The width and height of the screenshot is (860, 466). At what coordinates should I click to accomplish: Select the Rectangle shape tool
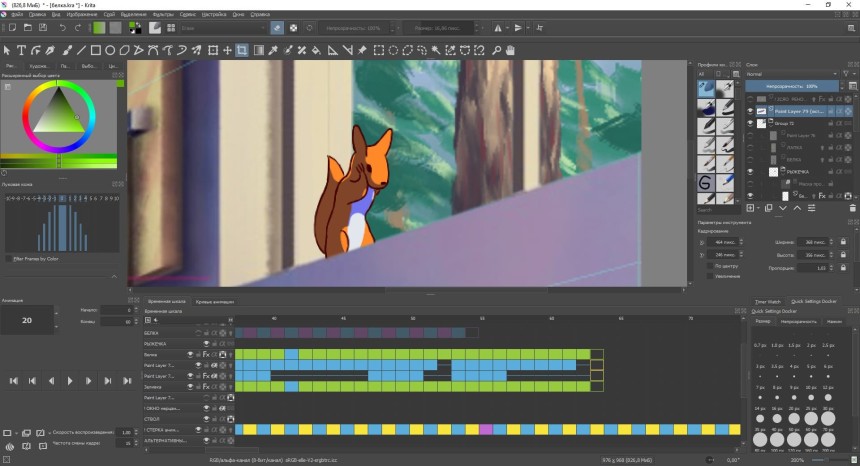click(96, 50)
